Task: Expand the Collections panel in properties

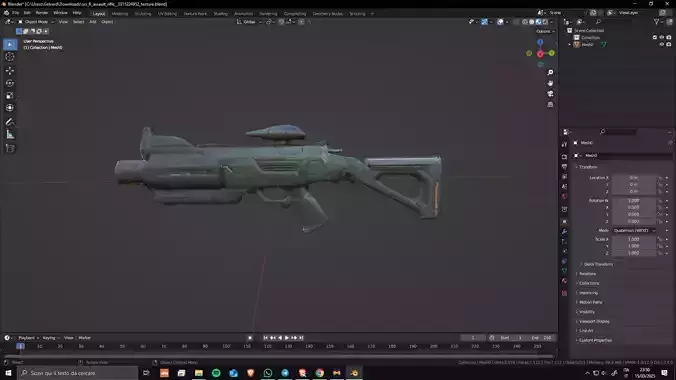Action: [589, 283]
